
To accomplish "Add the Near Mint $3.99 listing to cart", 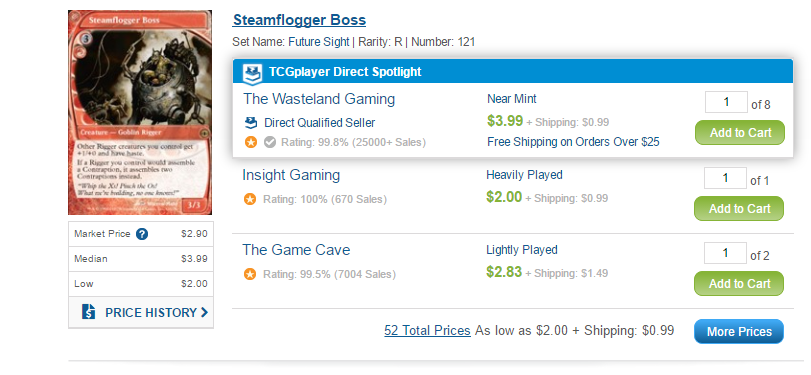I will (740, 133).
